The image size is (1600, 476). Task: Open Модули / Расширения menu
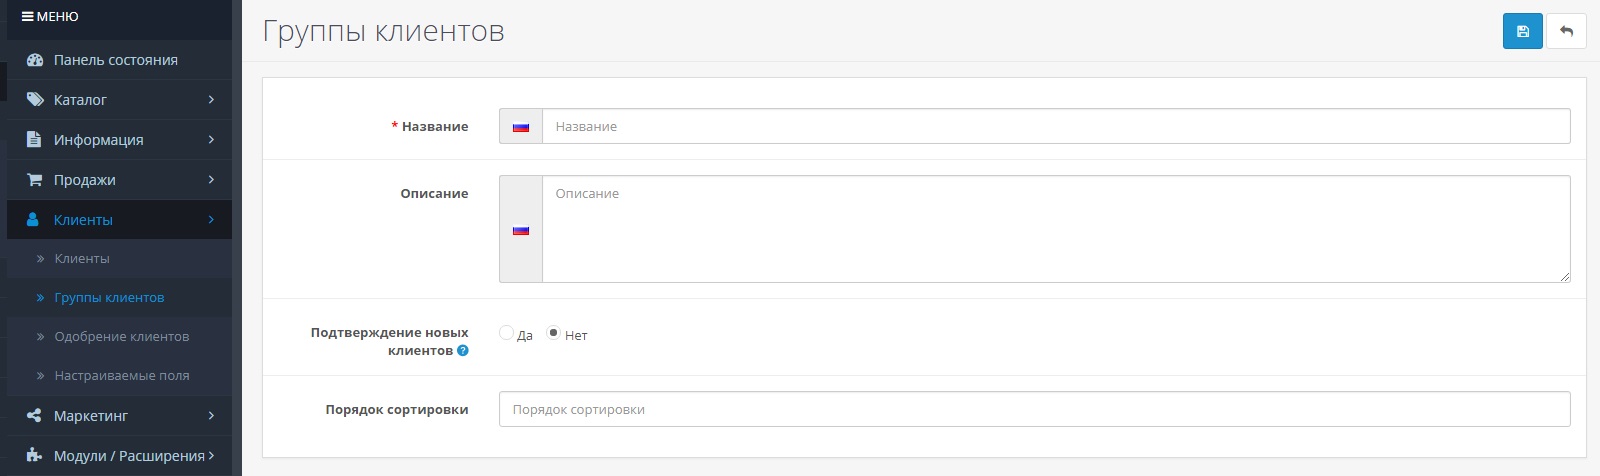129,456
